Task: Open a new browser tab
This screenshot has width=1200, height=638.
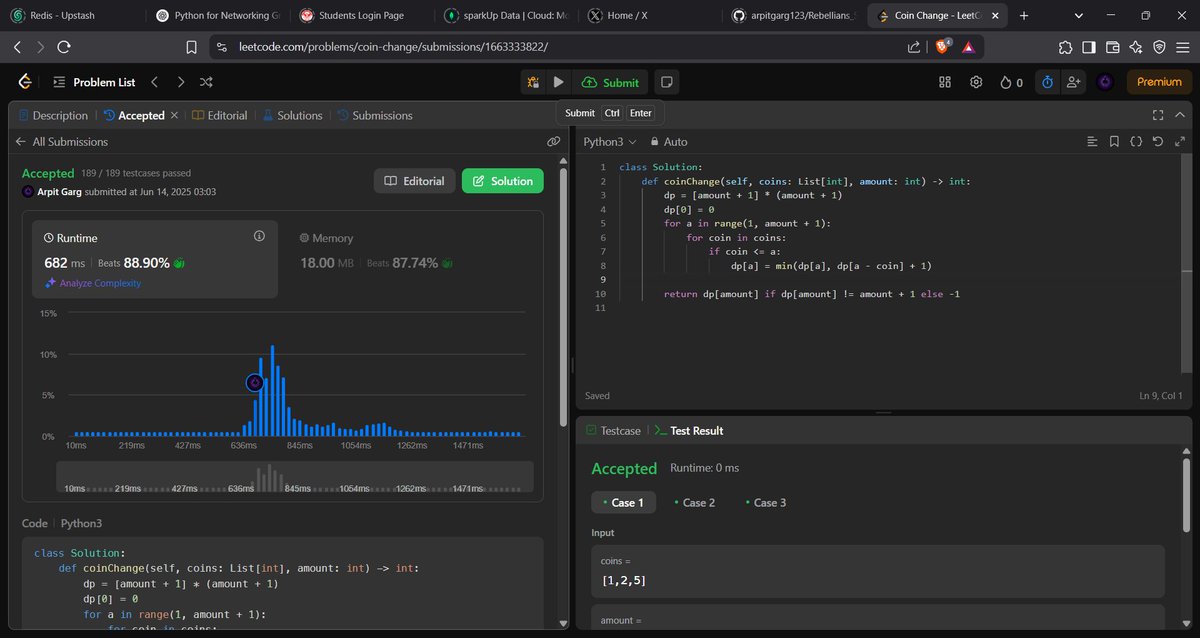Action: 1024,16
